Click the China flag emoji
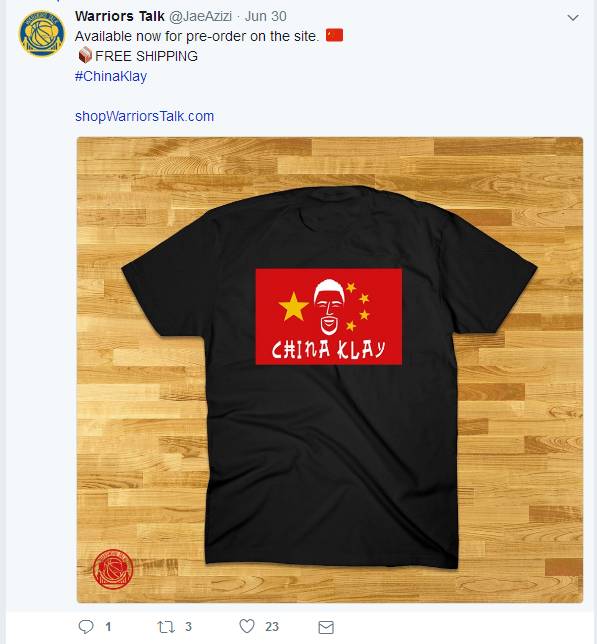 [334, 35]
